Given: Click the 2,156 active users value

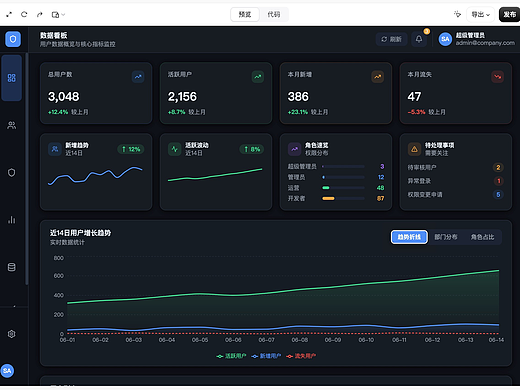Looking at the screenshot, I should point(182,97).
